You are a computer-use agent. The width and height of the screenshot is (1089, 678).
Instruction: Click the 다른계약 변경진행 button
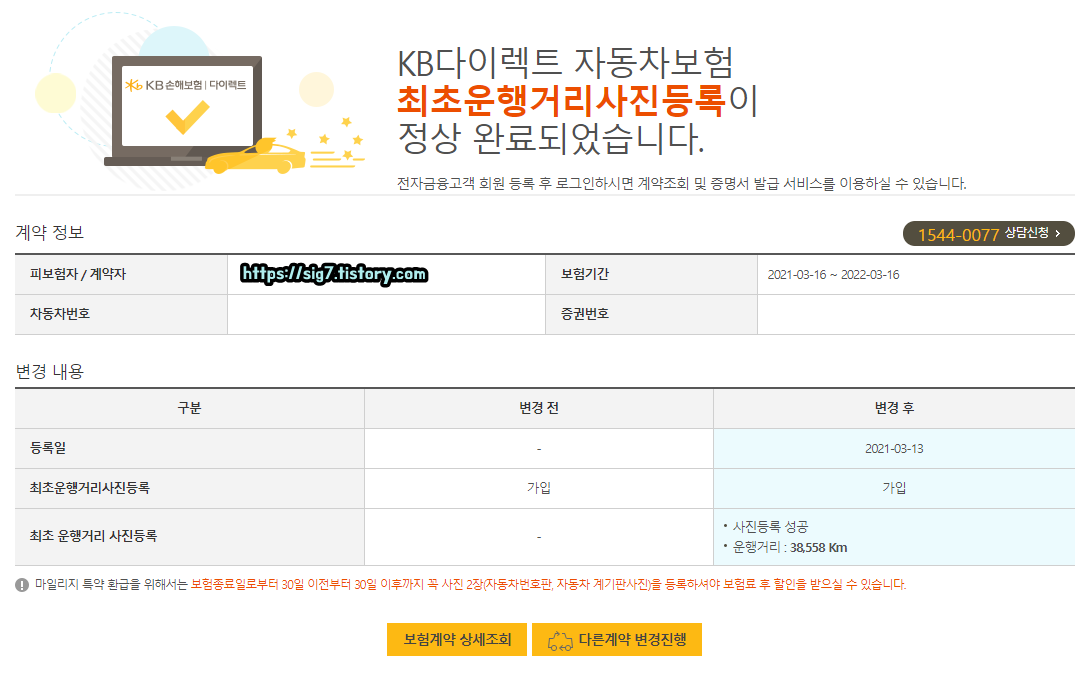[617, 639]
